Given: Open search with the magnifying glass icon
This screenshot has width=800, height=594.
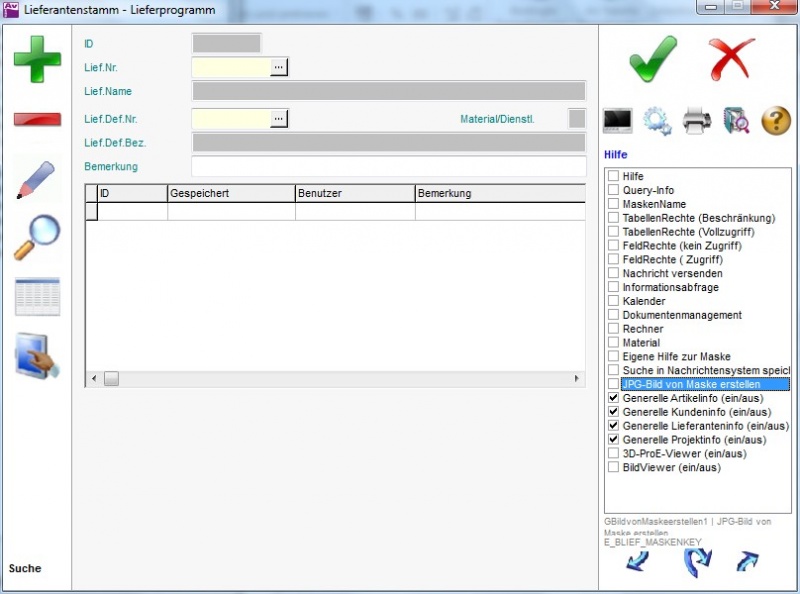Looking at the screenshot, I should [x=37, y=237].
